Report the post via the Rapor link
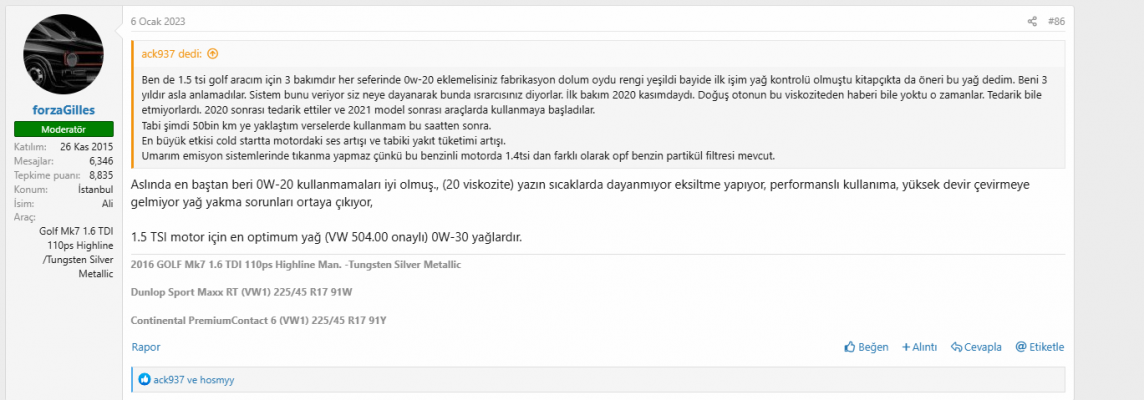The image size is (1144, 400). [146, 347]
